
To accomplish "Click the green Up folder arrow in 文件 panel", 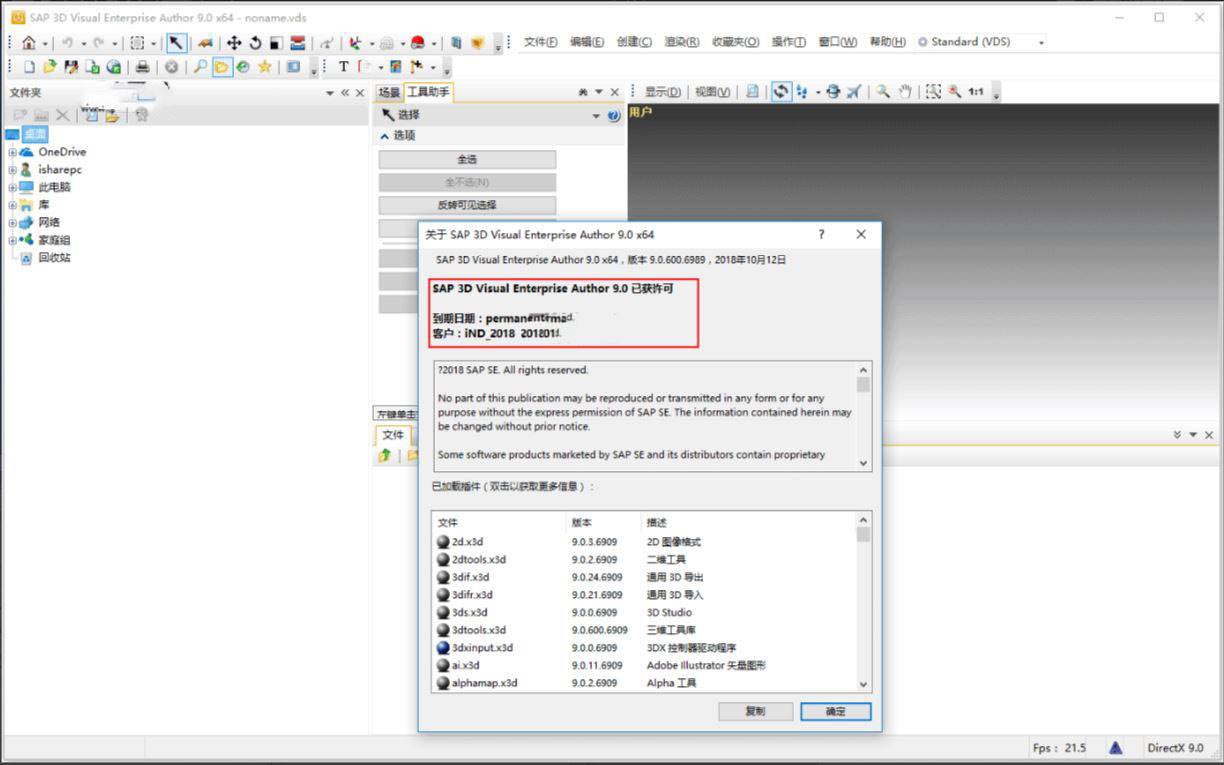I will [x=385, y=456].
